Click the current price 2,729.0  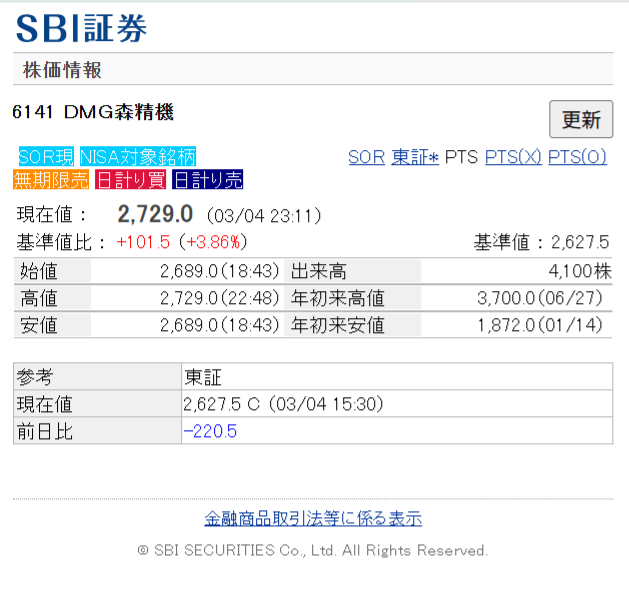pos(155,214)
